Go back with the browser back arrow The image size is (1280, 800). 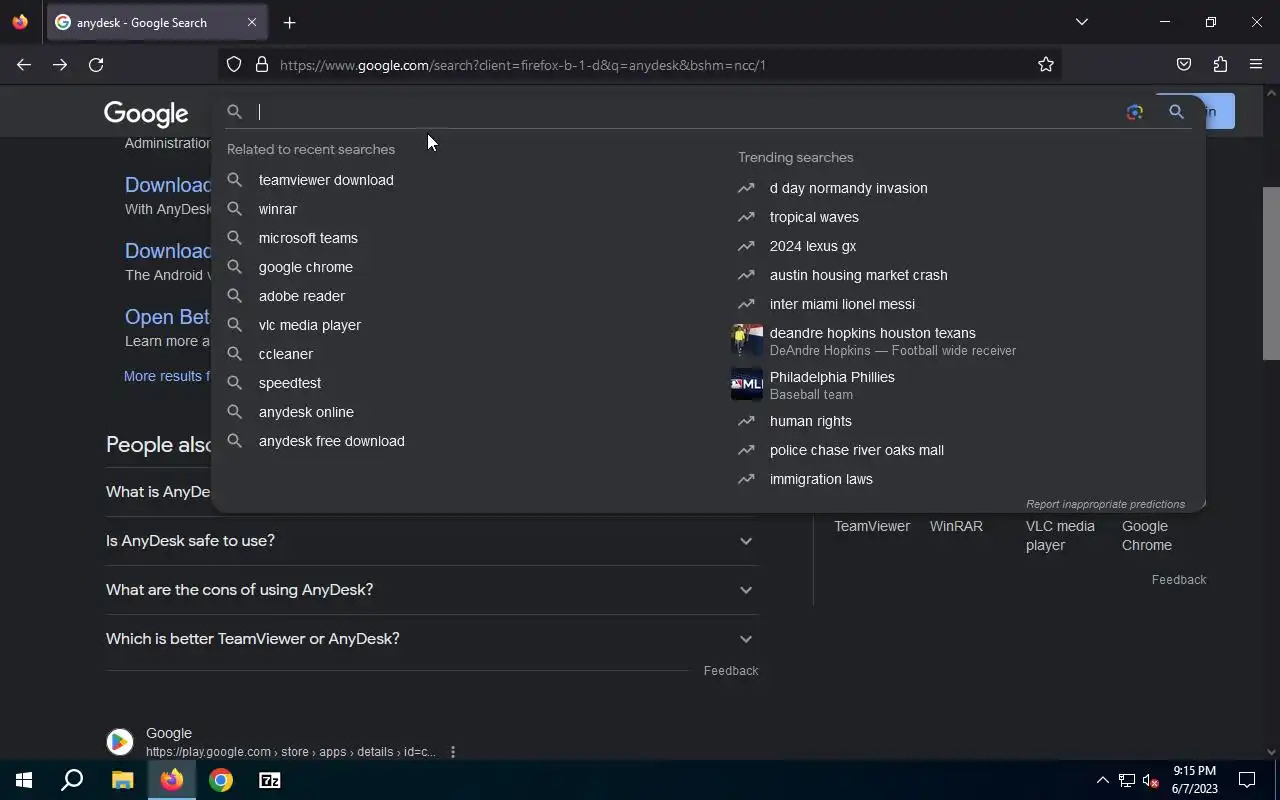point(24,65)
